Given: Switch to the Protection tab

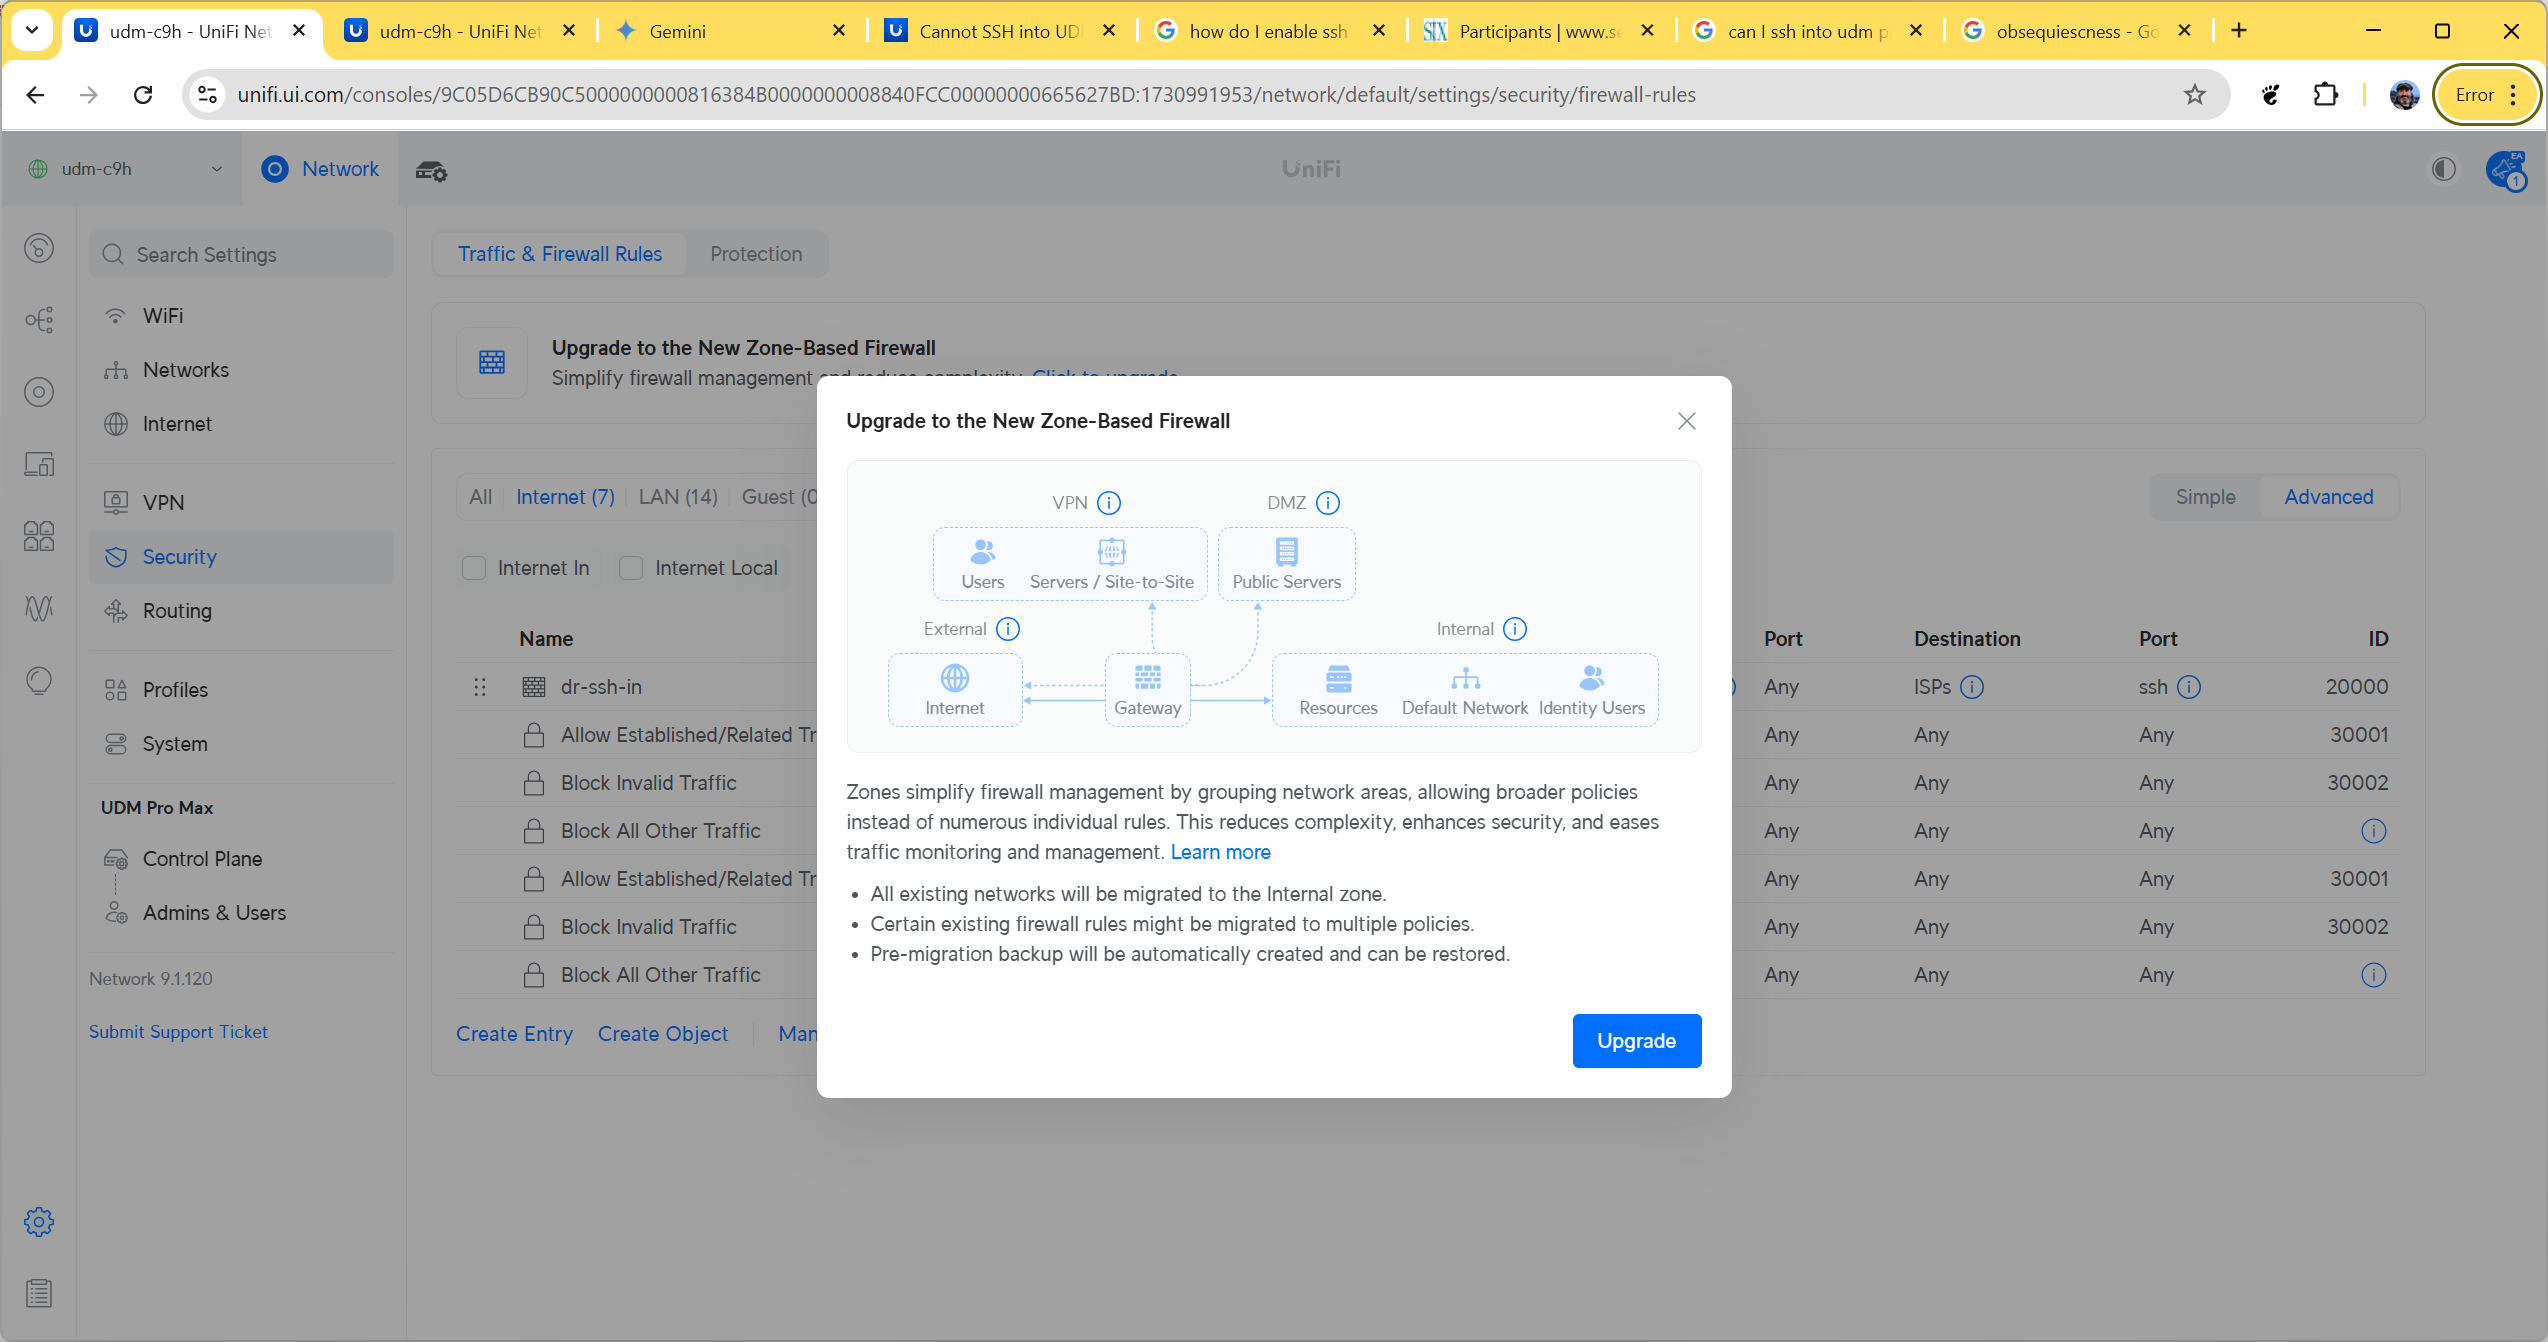Looking at the screenshot, I should tap(756, 254).
